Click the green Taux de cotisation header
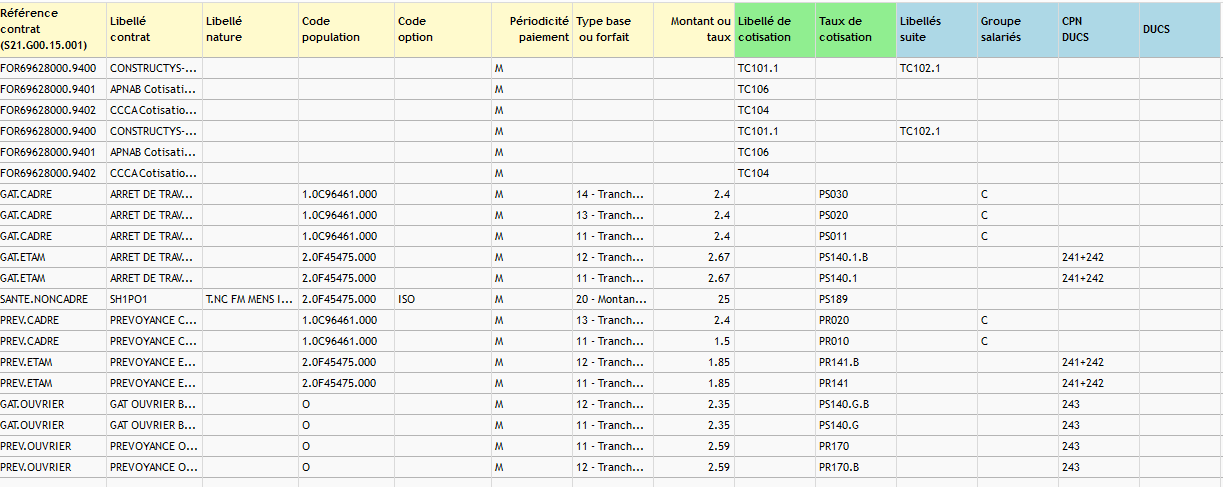1223x487 pixels. (856, 29)
